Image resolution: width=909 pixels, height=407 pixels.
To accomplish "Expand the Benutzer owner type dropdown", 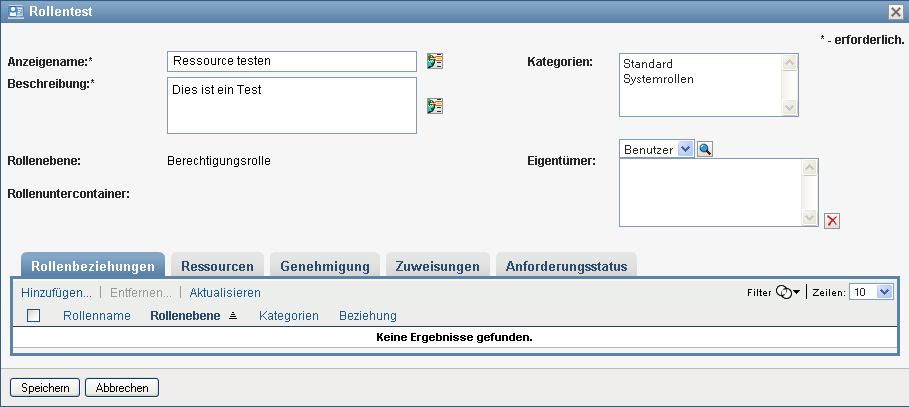I will (x=685, y=149).
